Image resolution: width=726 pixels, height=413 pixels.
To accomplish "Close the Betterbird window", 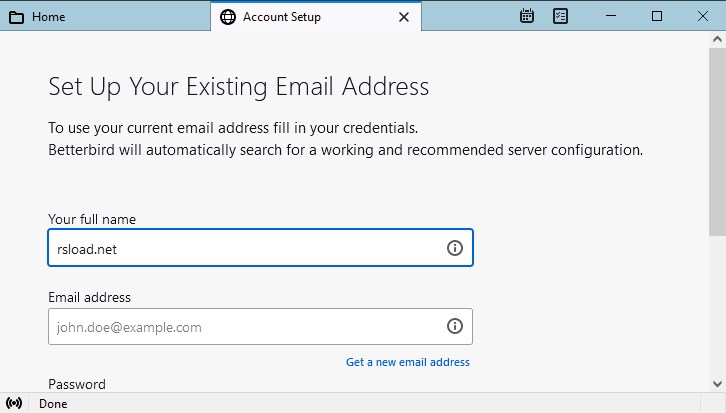I will click(x=702, y=16).
